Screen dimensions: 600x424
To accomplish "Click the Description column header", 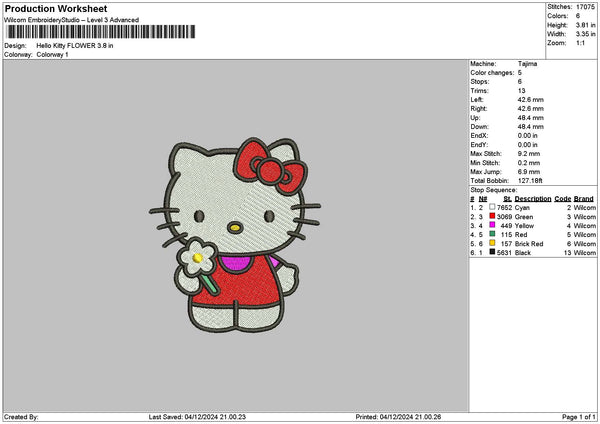I will coord(533,199).
